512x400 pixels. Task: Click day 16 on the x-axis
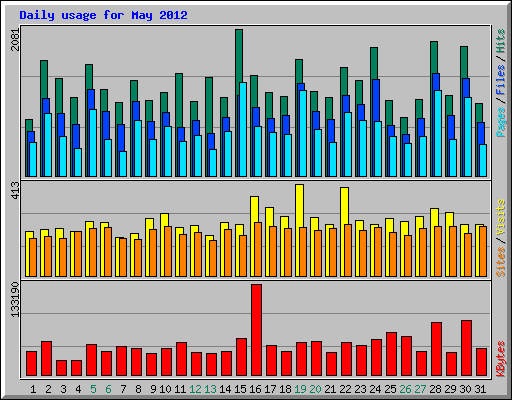tap(255, 389)
